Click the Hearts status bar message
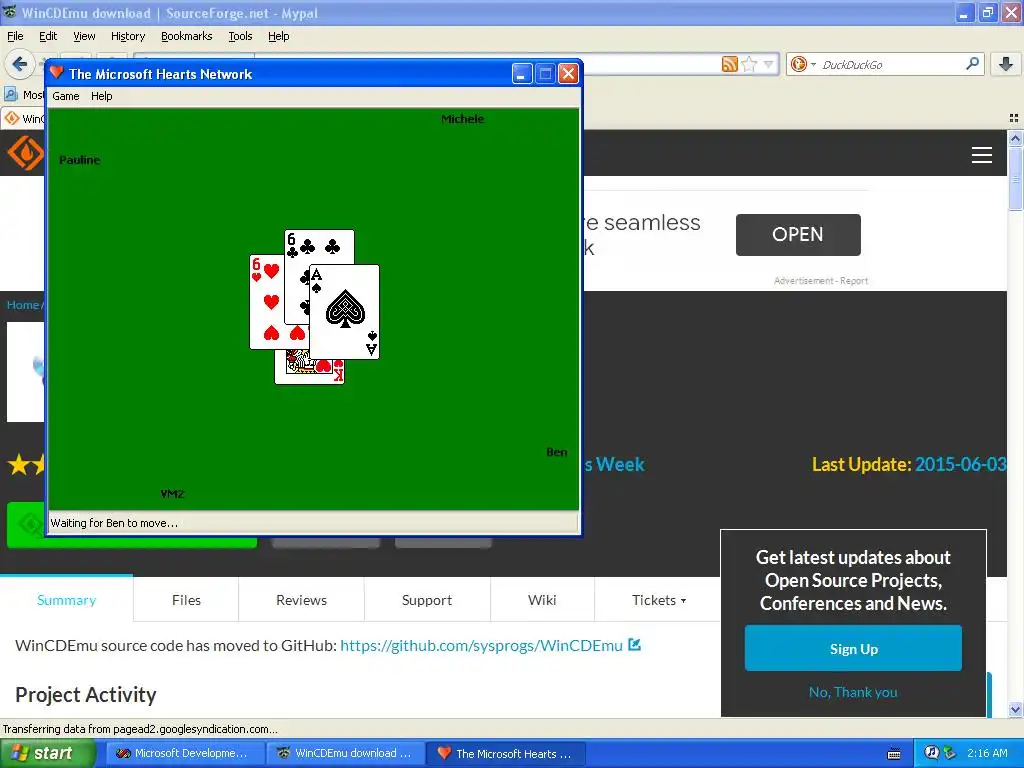1024x768 pixels. click(x=114, y=523)
